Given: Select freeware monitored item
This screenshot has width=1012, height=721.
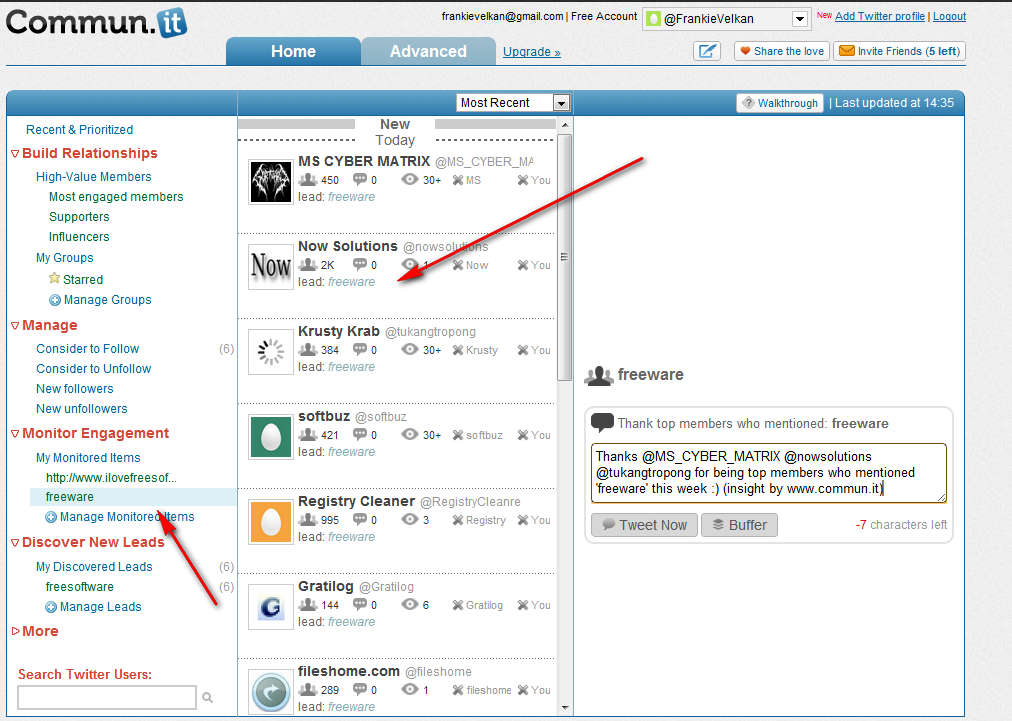Looking at the screenshot, I should pyautogui.click(x=70, y=497).
